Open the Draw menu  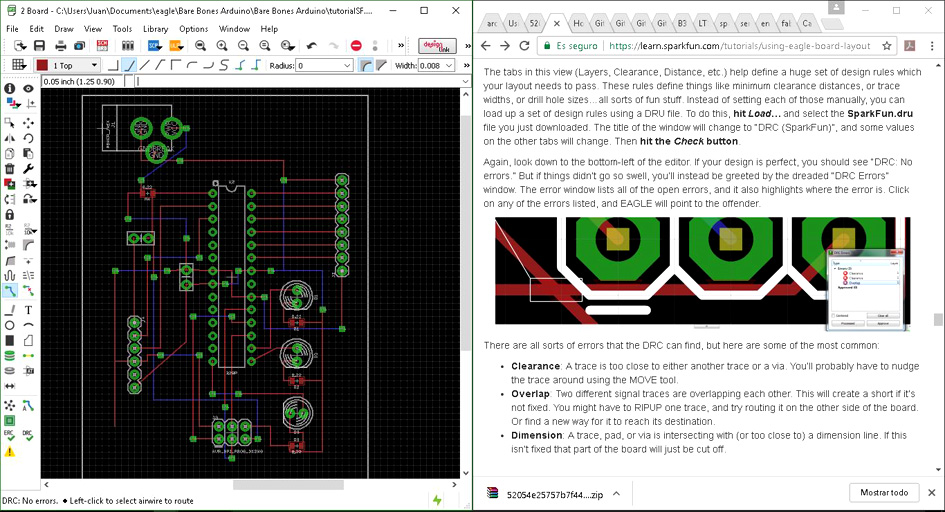click(x=64, y=29)
